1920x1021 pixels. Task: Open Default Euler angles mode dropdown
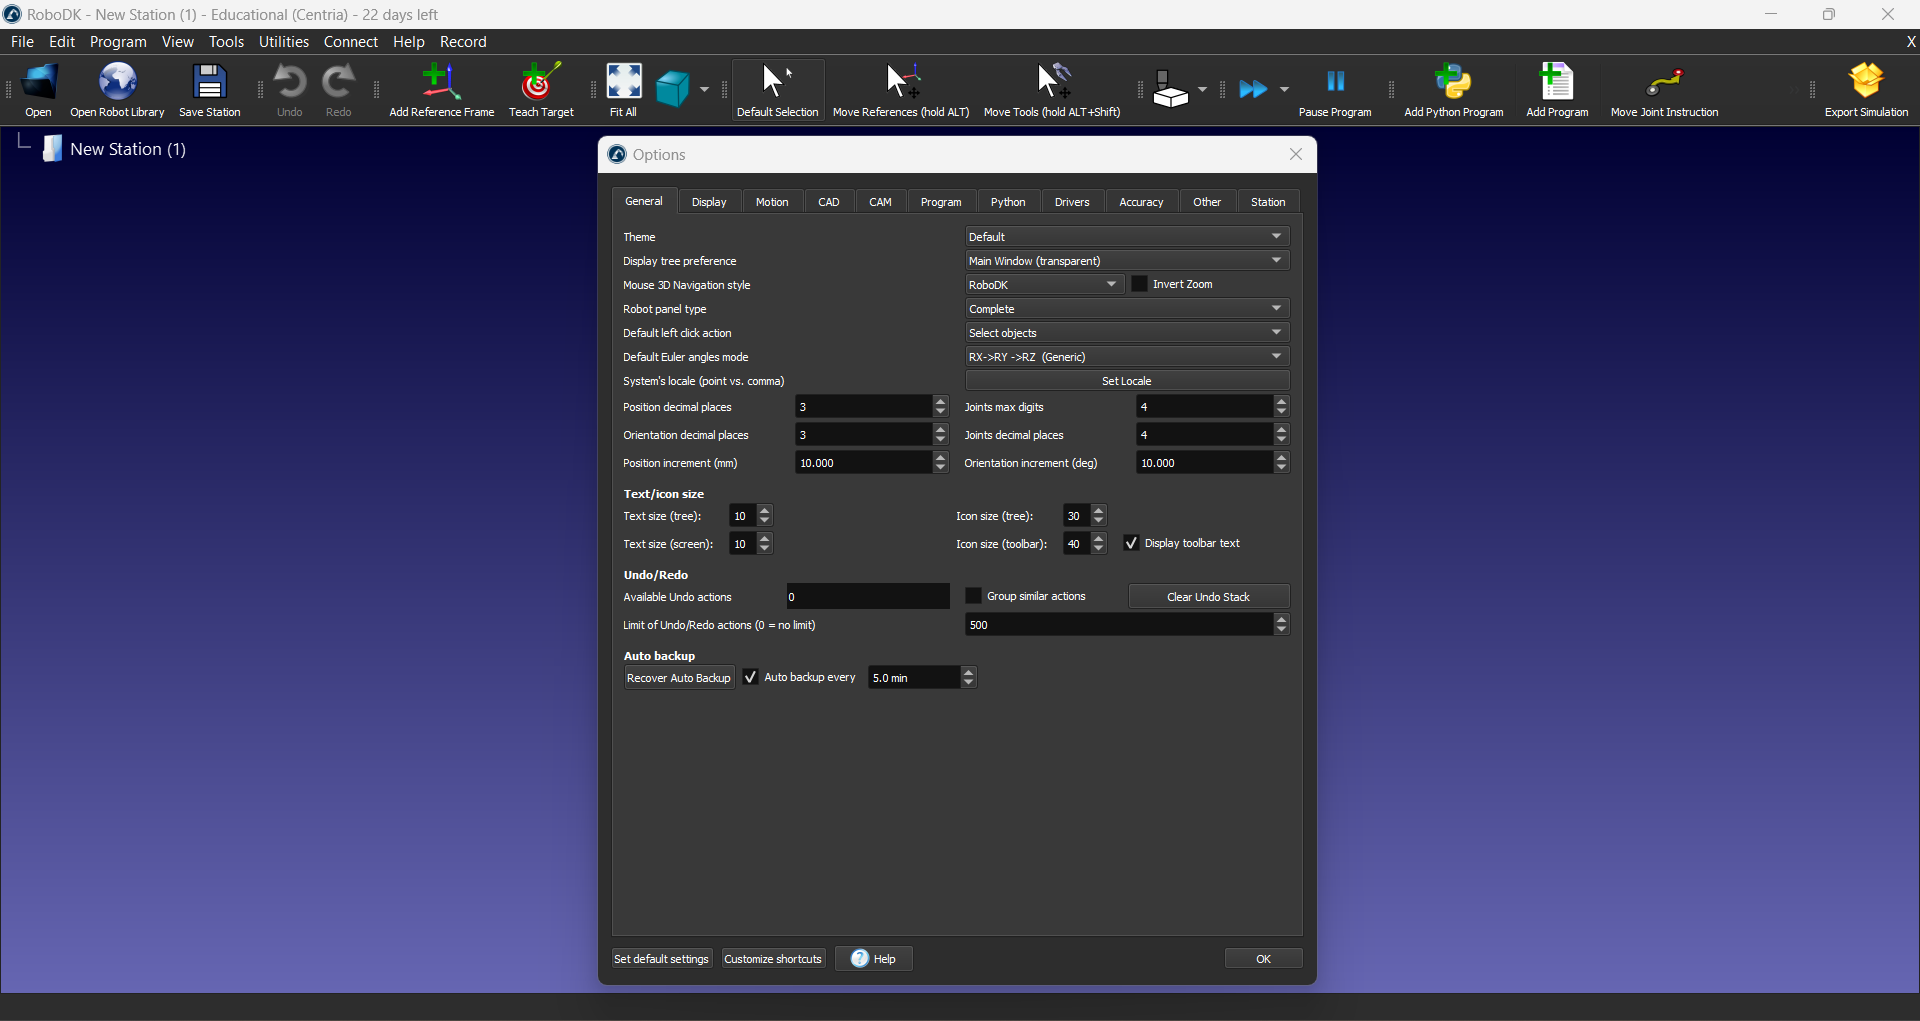pos(1127,357)
